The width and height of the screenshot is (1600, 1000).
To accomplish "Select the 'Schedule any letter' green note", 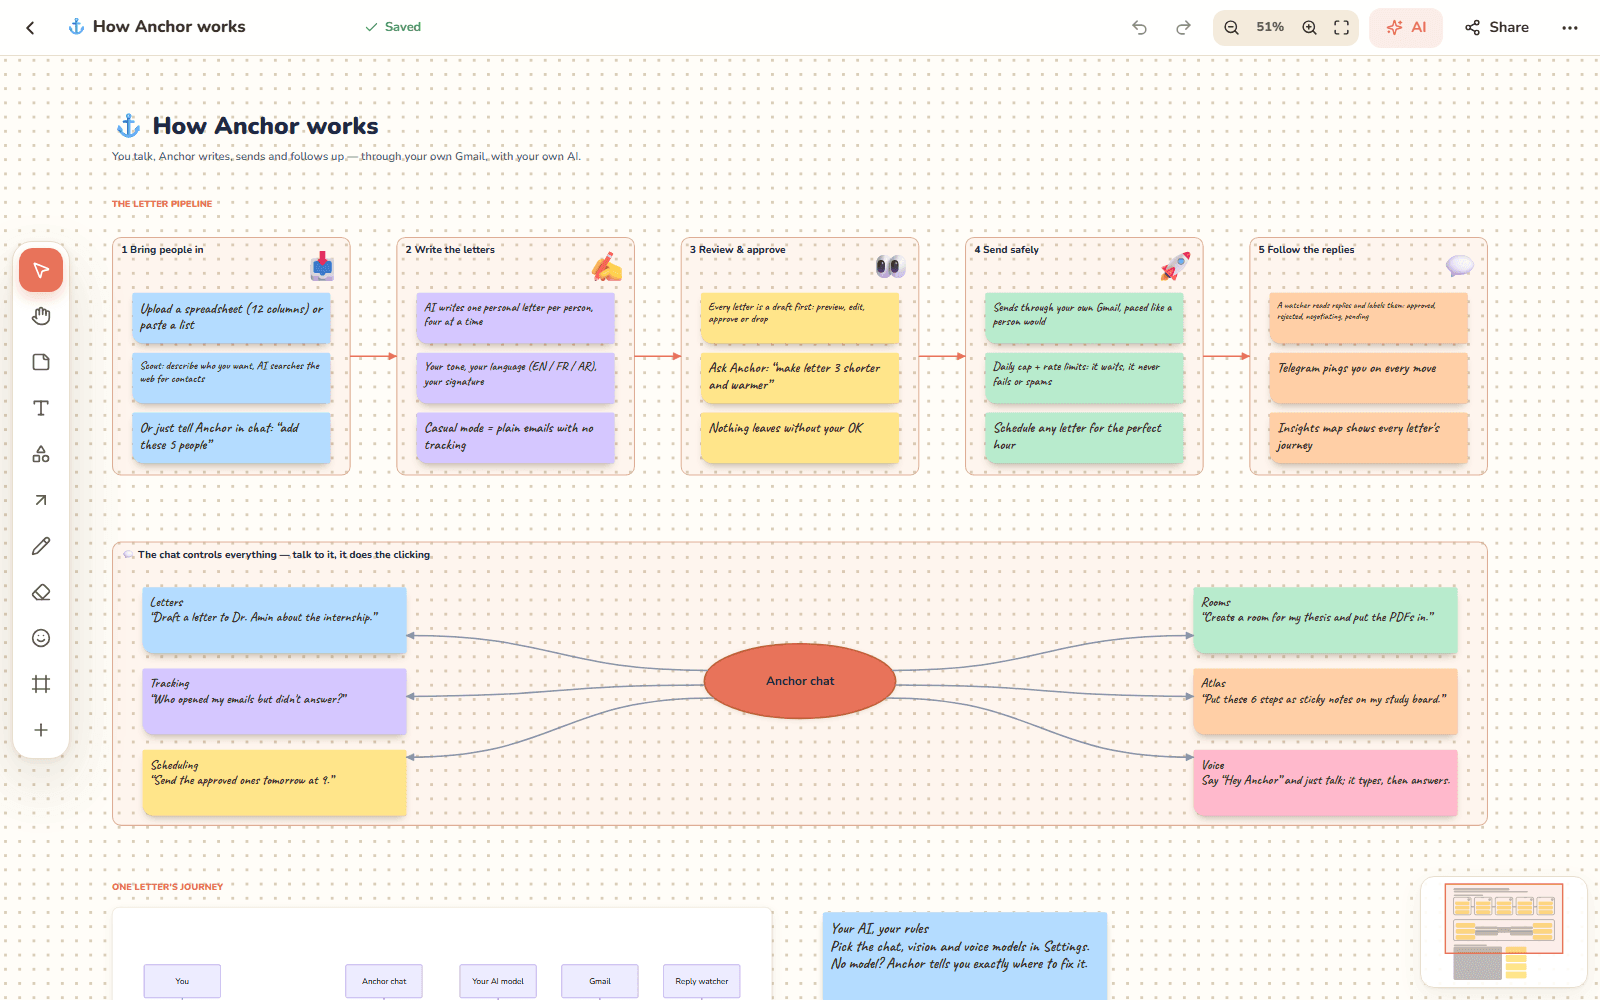I will point(1084,437).
